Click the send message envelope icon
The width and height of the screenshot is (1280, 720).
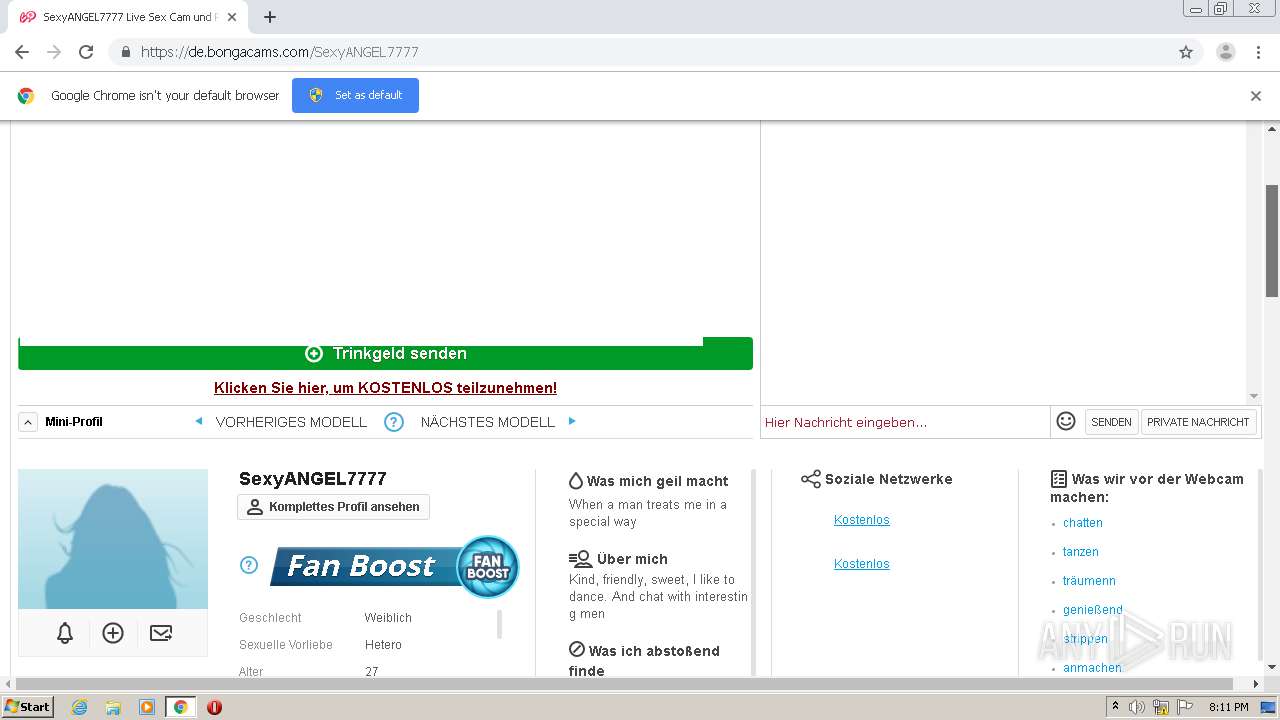(161, 633)
